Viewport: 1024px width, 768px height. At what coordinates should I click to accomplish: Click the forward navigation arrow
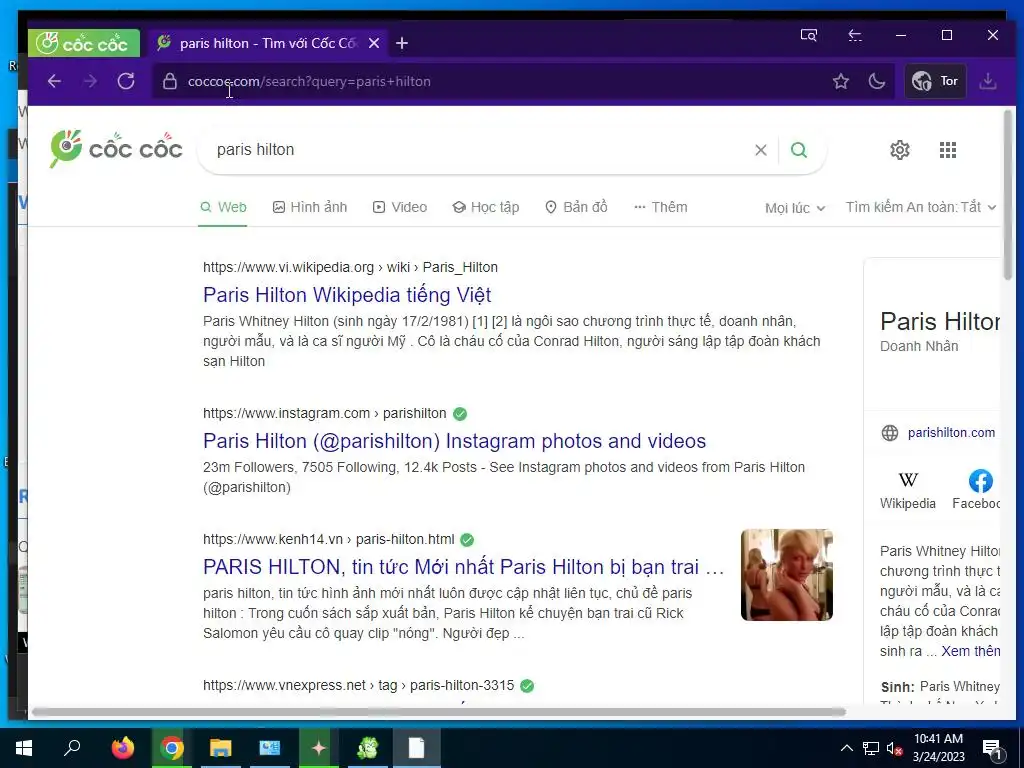click(90, 81)
